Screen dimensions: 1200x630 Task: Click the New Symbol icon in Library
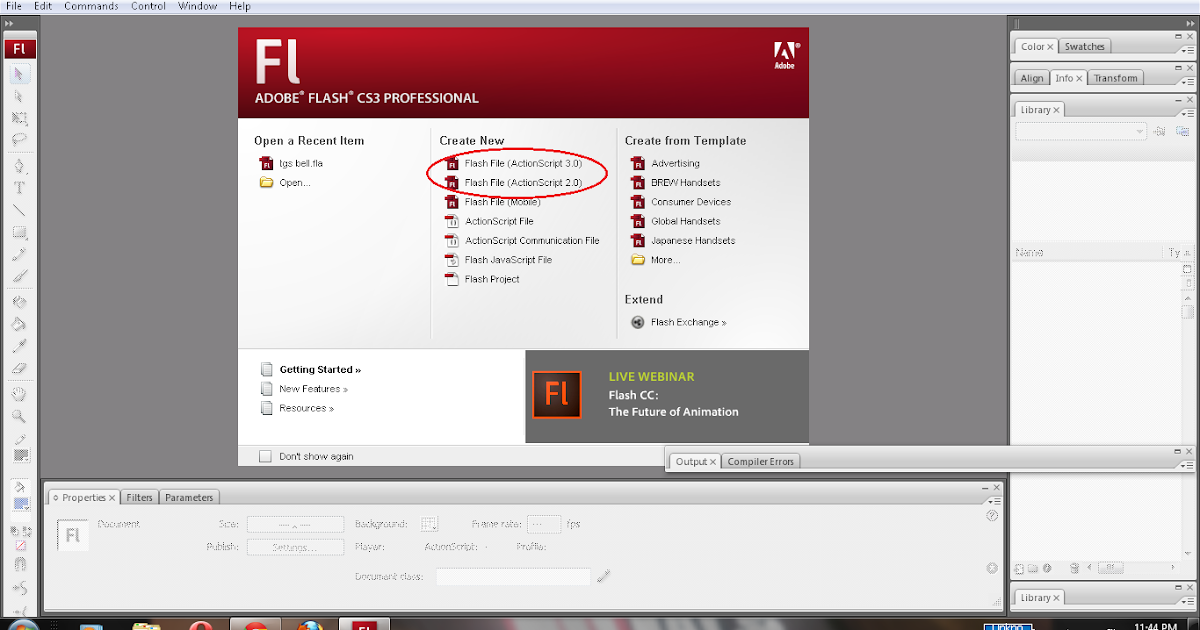pos(1017,568)
